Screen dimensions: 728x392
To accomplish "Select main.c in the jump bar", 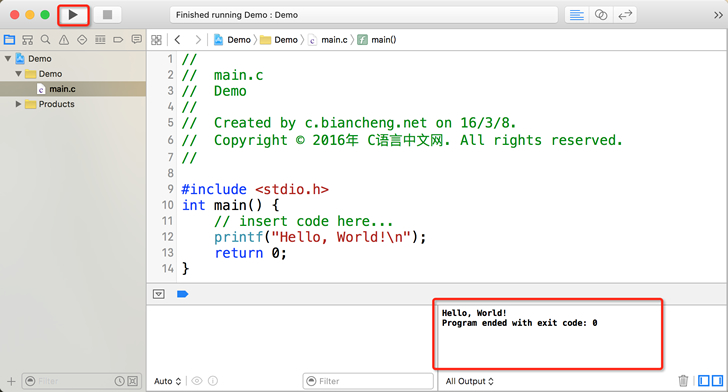I will [x=328, y=40].
